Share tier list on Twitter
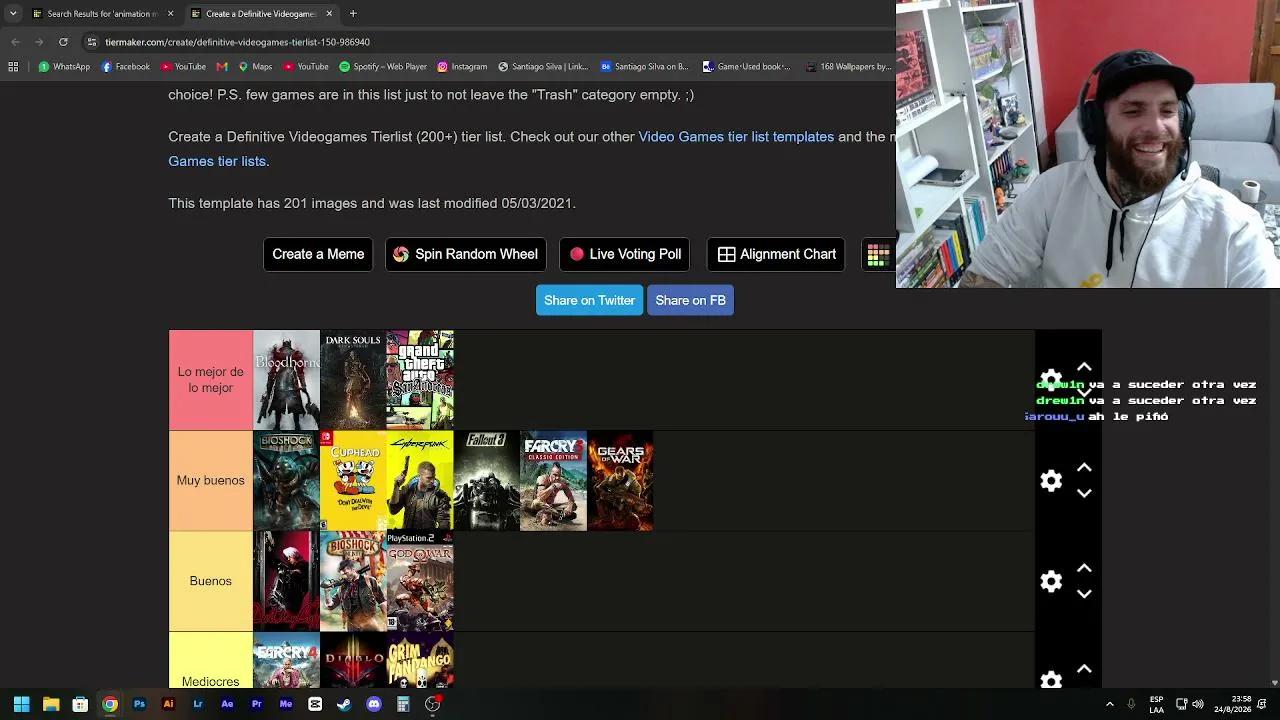Image resolution: width=1280 pixels, height=720 pixels. click(x=589, y=300)
